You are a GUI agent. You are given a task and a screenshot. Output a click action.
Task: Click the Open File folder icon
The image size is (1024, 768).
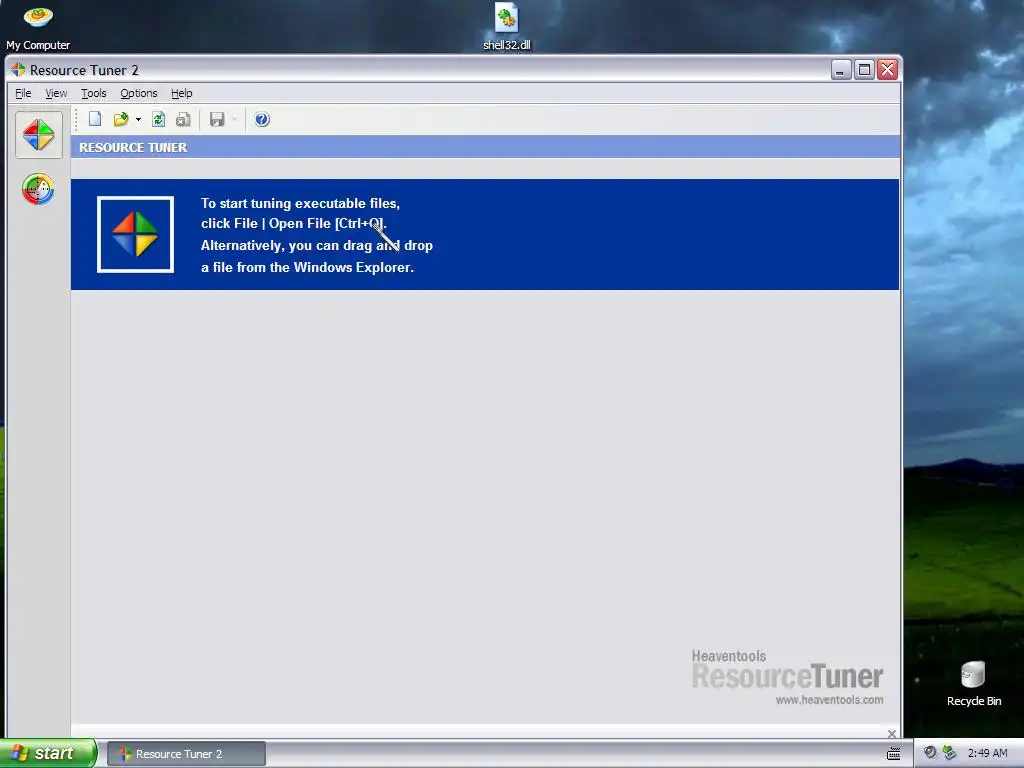121,119
